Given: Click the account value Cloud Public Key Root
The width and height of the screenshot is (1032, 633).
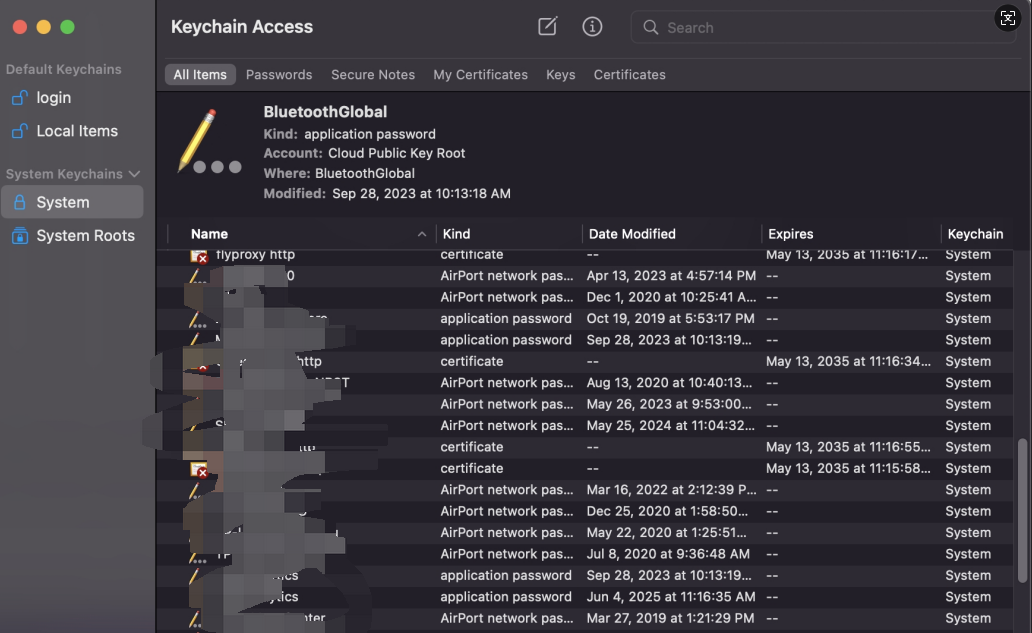Looking at the screenshot, I should (x=397, y=153).
